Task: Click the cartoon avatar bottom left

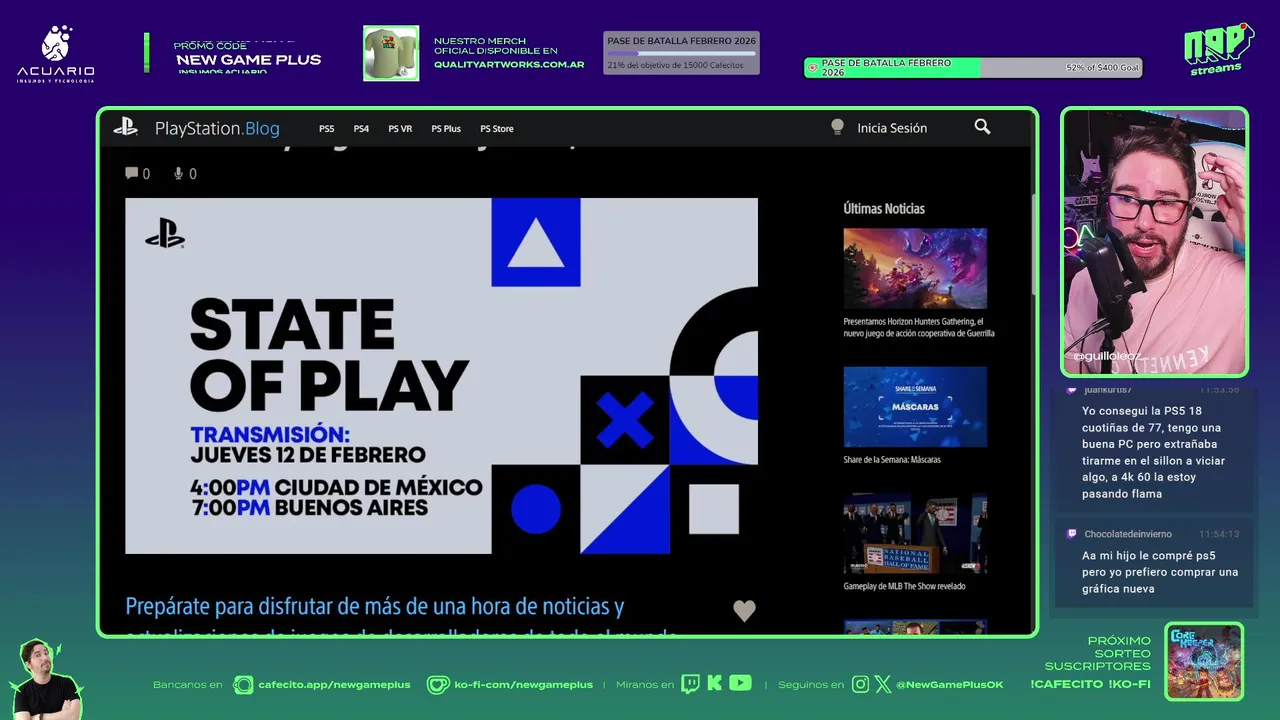Action: pyautogui.click(x=45, y=679)
